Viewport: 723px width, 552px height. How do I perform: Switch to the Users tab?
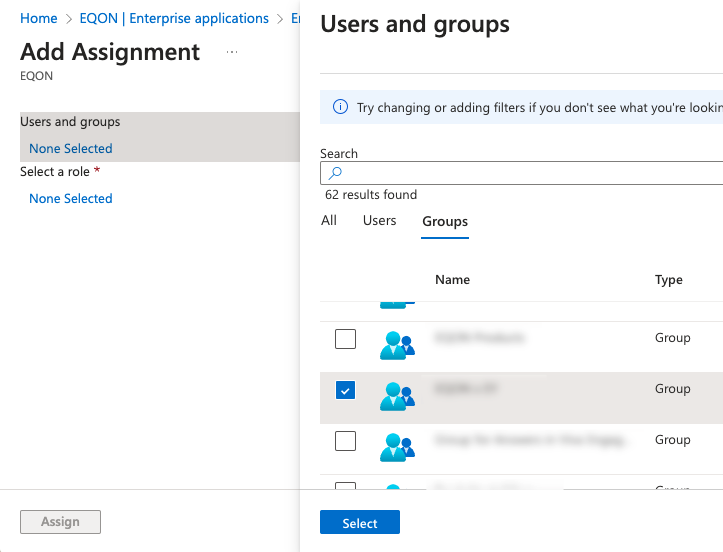click(x=379, y=220)
